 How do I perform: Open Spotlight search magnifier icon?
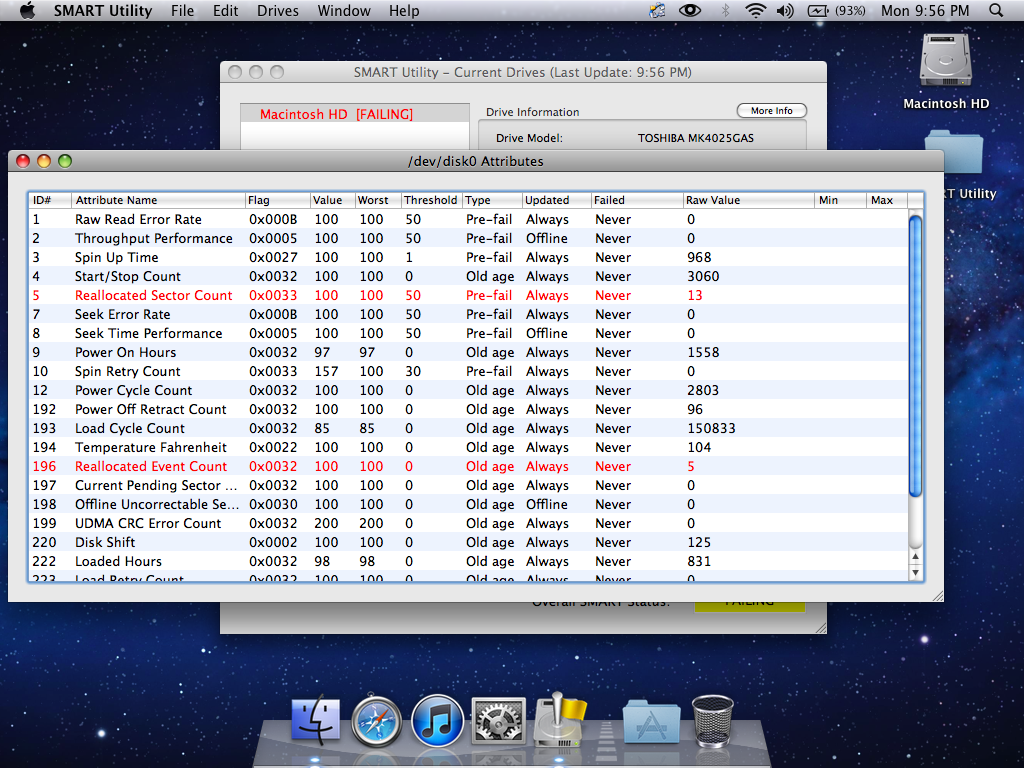[996, 10]
